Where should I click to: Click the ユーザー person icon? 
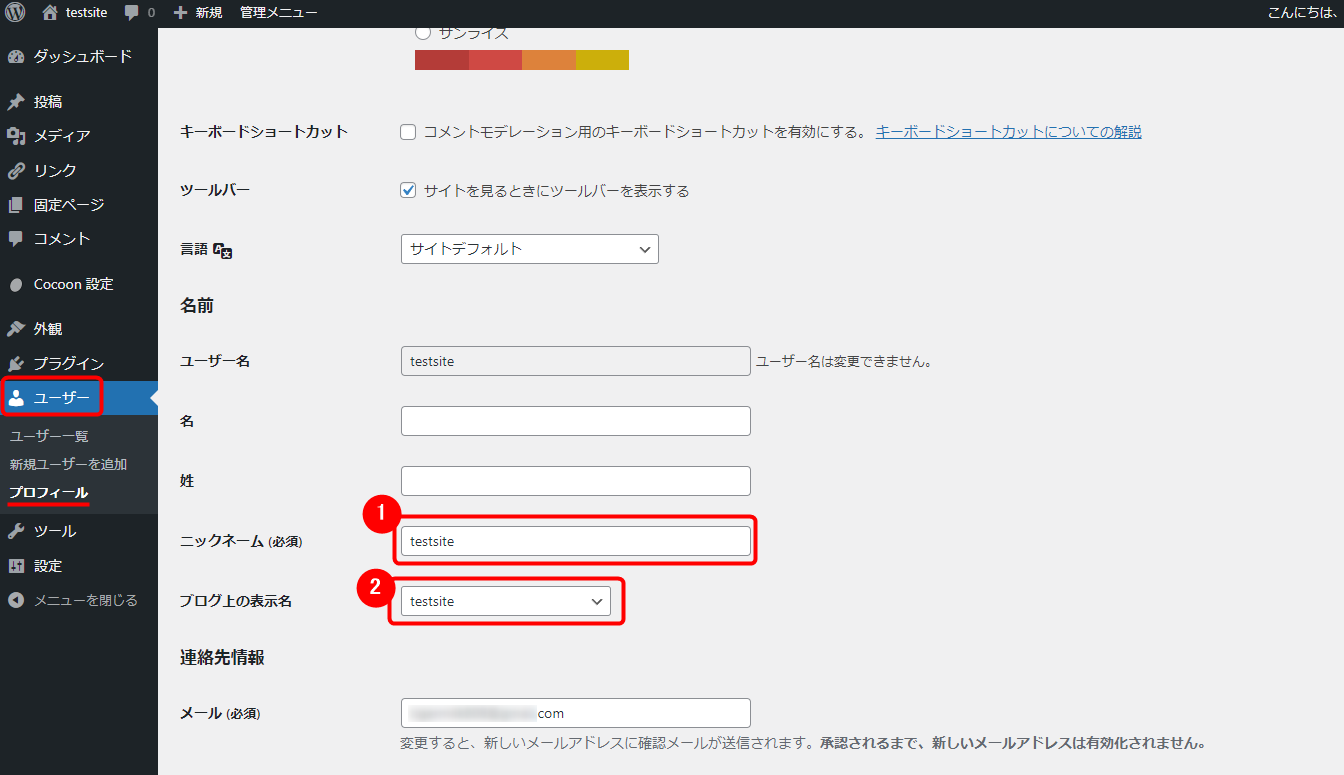15,398
